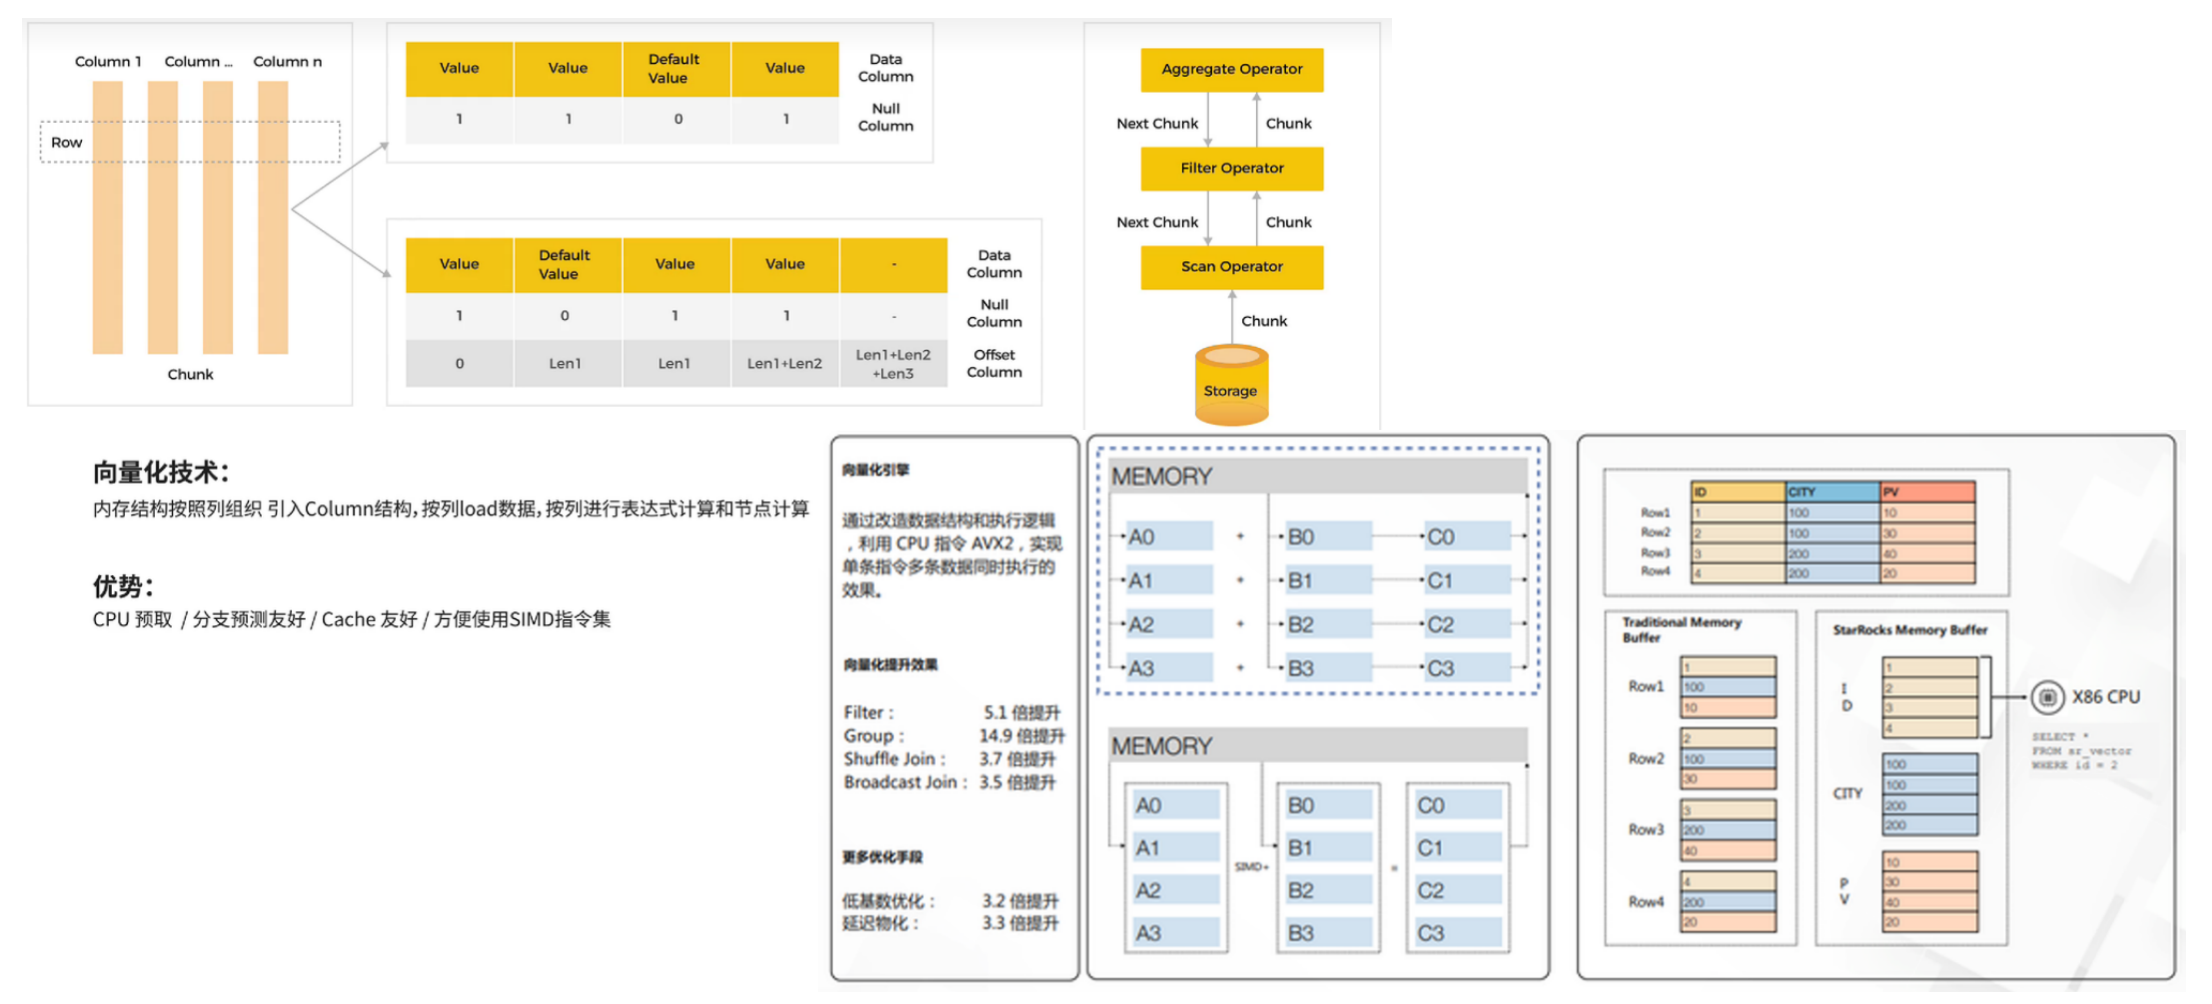Viewport: 2212px width, 1004px height.
Task: Click the B3 cell in the SIMD MEMORY diagram
Action: pos(1329,933)
